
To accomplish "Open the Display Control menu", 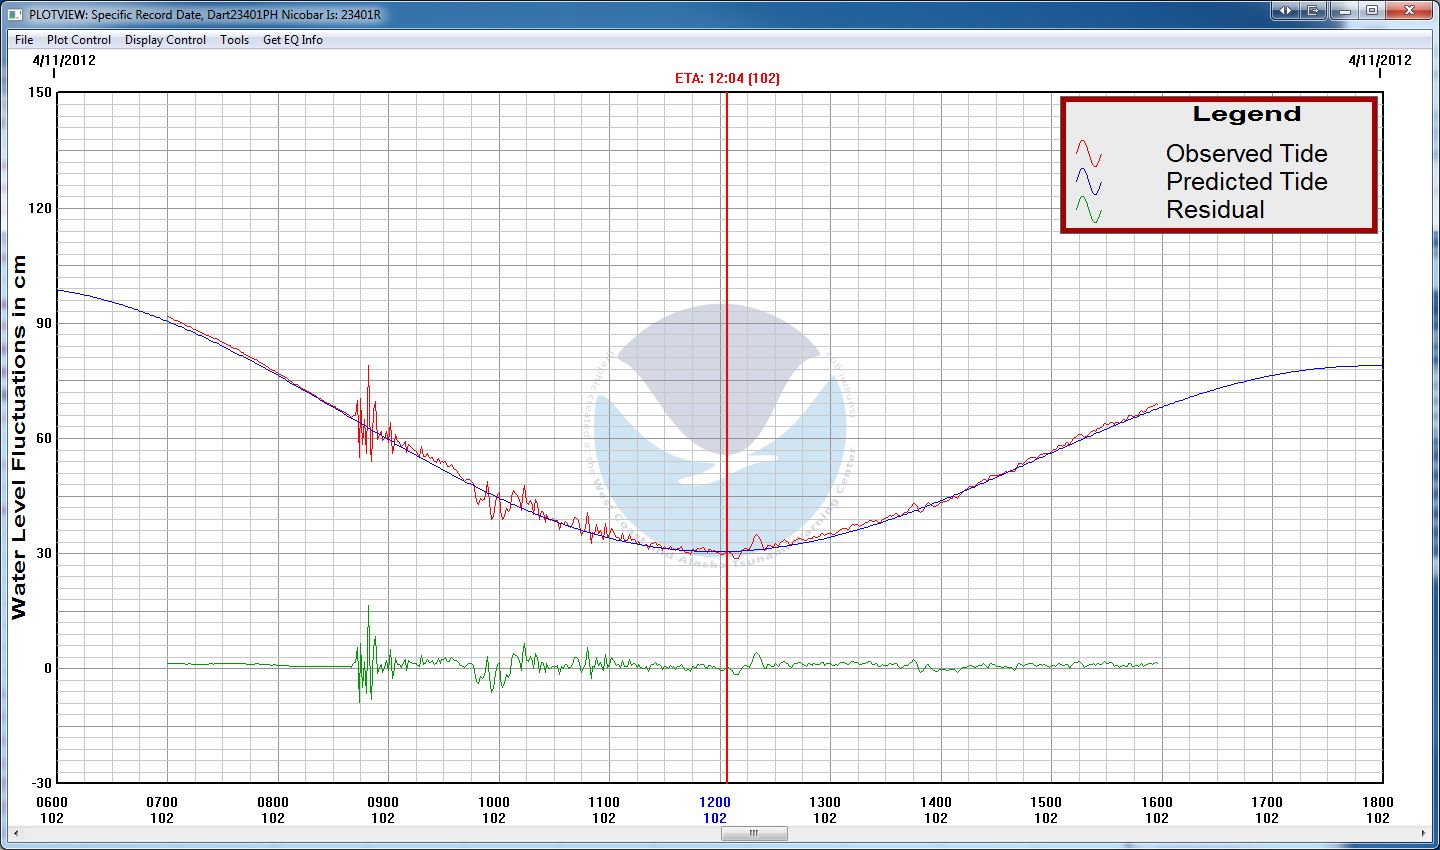I will 165,40.
